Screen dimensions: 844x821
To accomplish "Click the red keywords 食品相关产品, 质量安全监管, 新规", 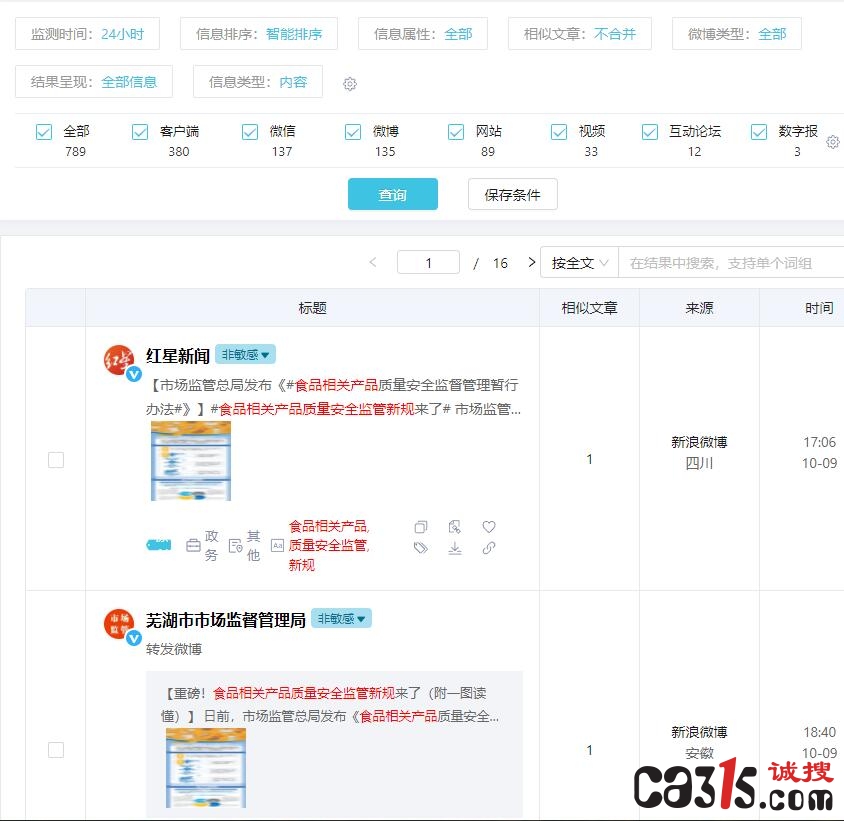I will coord(329,545).
